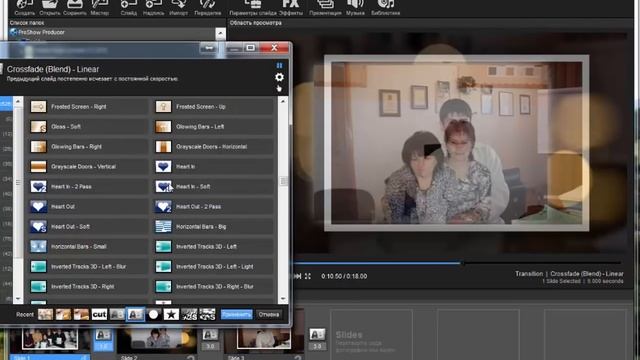640x360 pixels.
Task: Choose Glowing Bars - Left transition
Action: (x=213, y=127)
